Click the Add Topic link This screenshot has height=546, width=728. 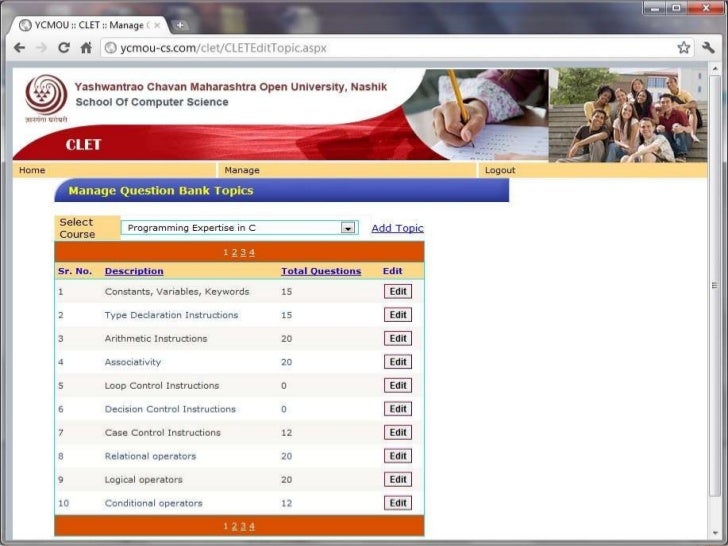click(x=397, y=228)
